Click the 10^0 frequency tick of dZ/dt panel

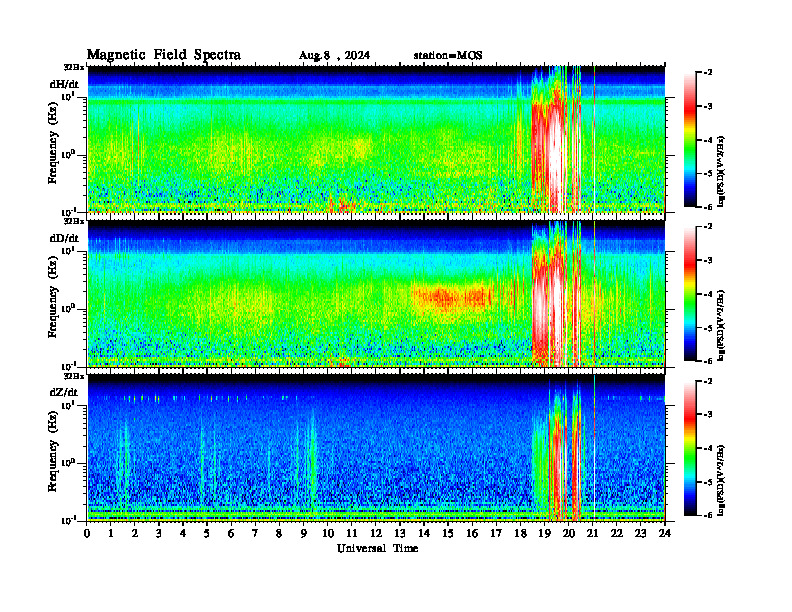click(x=68, y=463)
